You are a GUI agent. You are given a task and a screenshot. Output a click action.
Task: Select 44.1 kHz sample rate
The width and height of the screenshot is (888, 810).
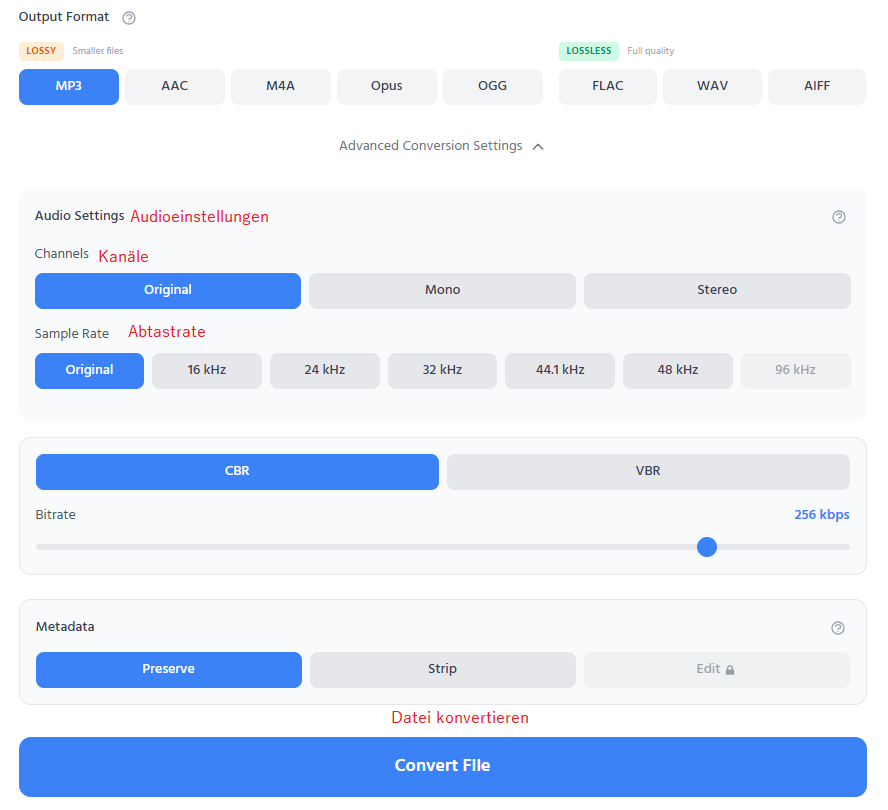(x=559, y=370)
